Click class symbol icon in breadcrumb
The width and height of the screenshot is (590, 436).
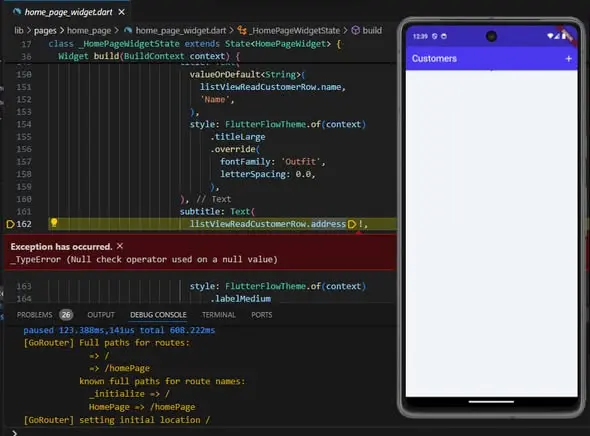pyautogui.click(x=242, y=30)
